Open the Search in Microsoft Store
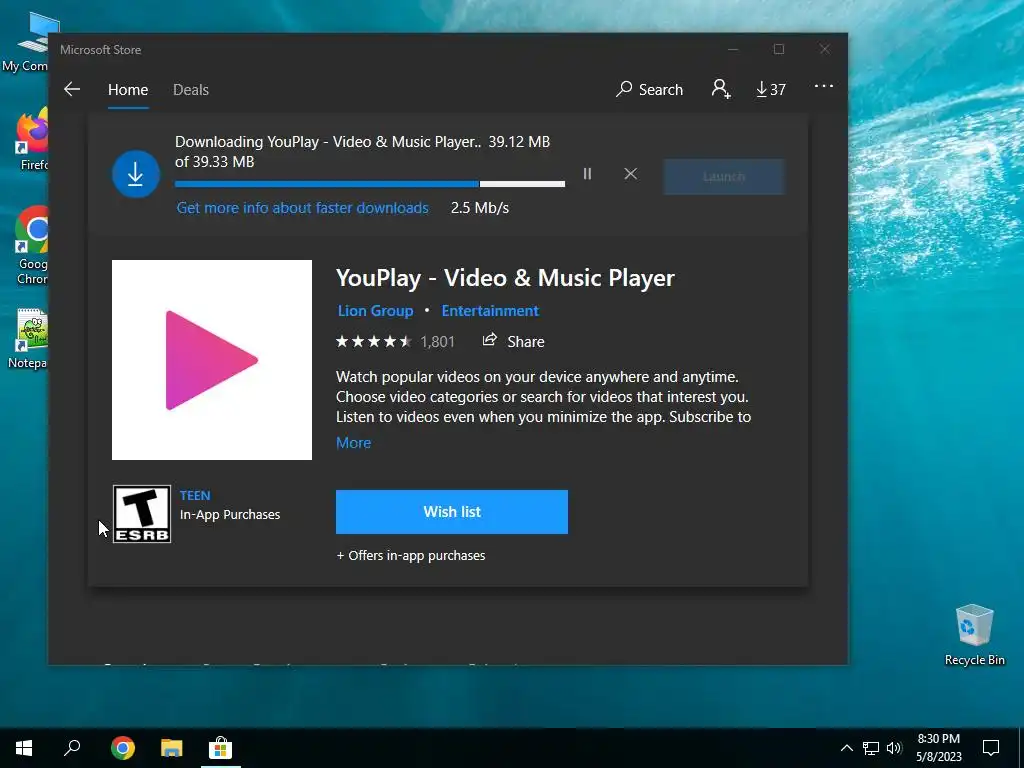Image resolution: width=1024 pixels, height=768 pixels. [649, 89]
